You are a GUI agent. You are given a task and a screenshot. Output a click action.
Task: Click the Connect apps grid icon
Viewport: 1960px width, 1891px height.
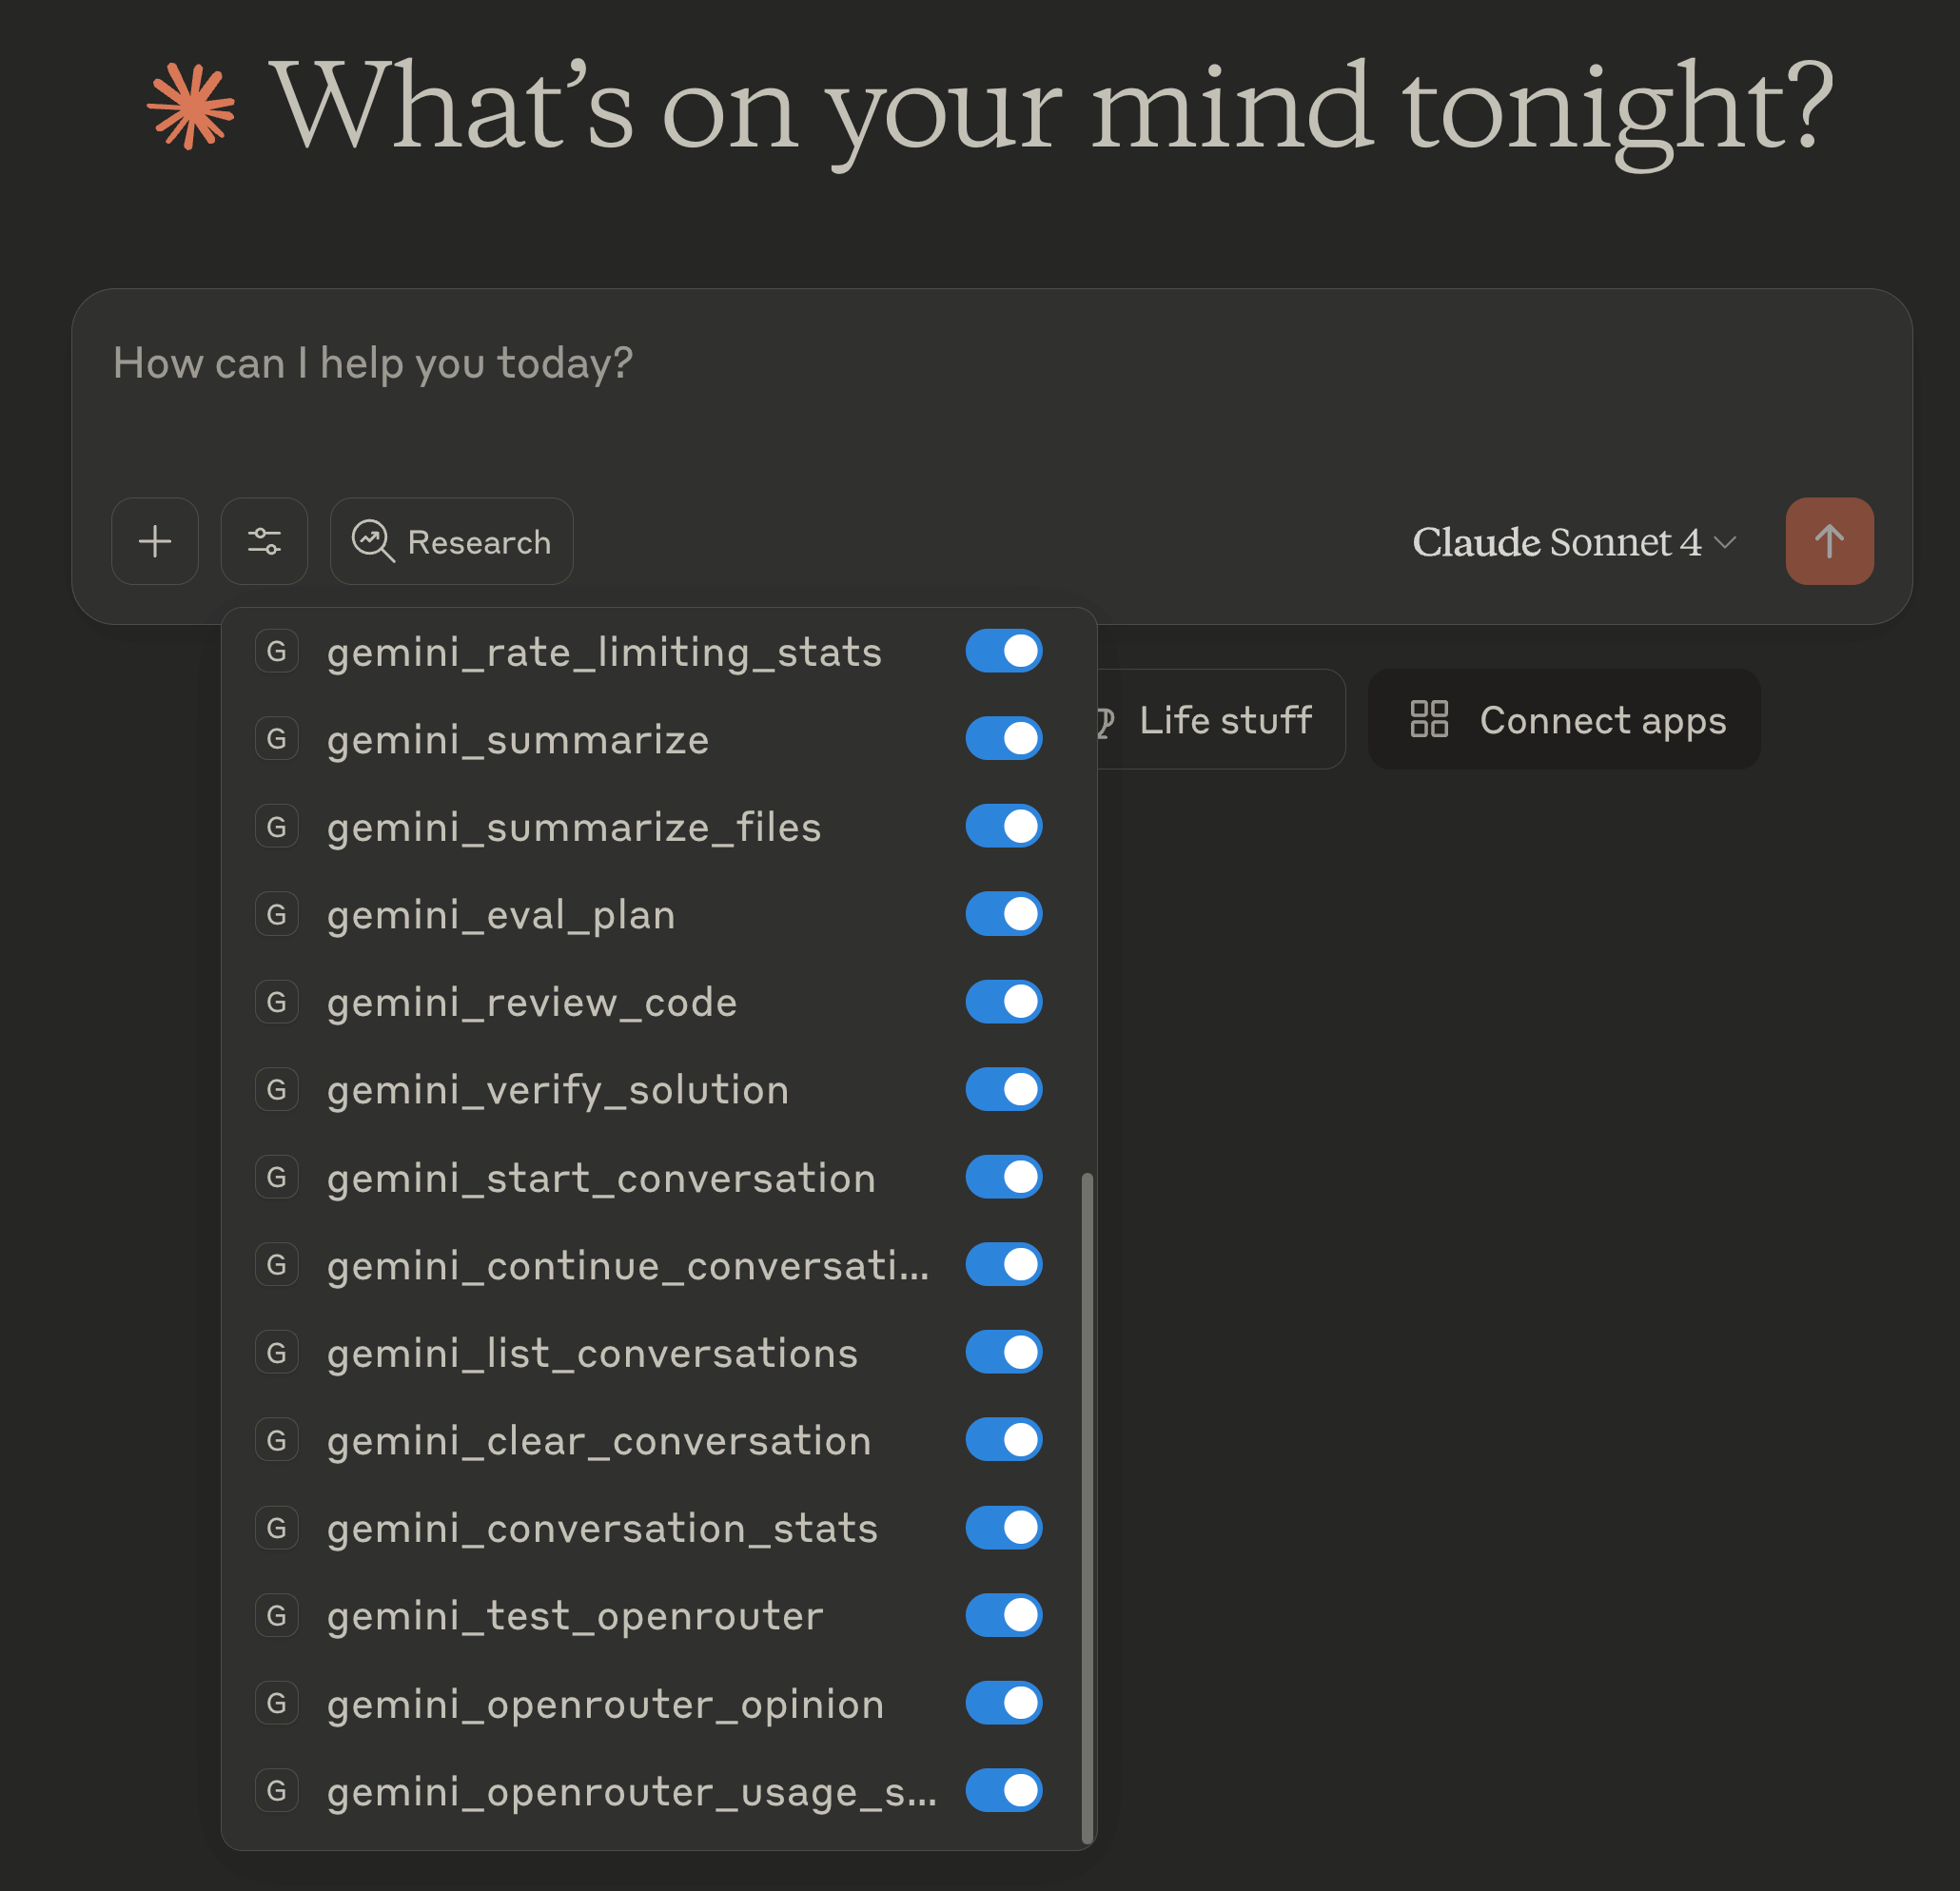pos(1430,719)
